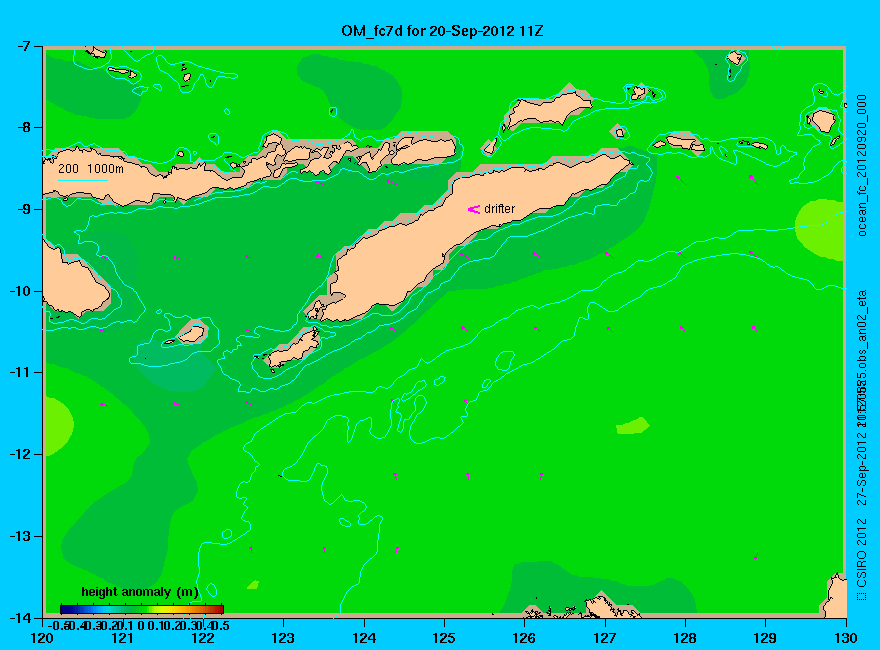Click latitude axis label '-7'
The image size is (880, 650).
tap(22, 46)
